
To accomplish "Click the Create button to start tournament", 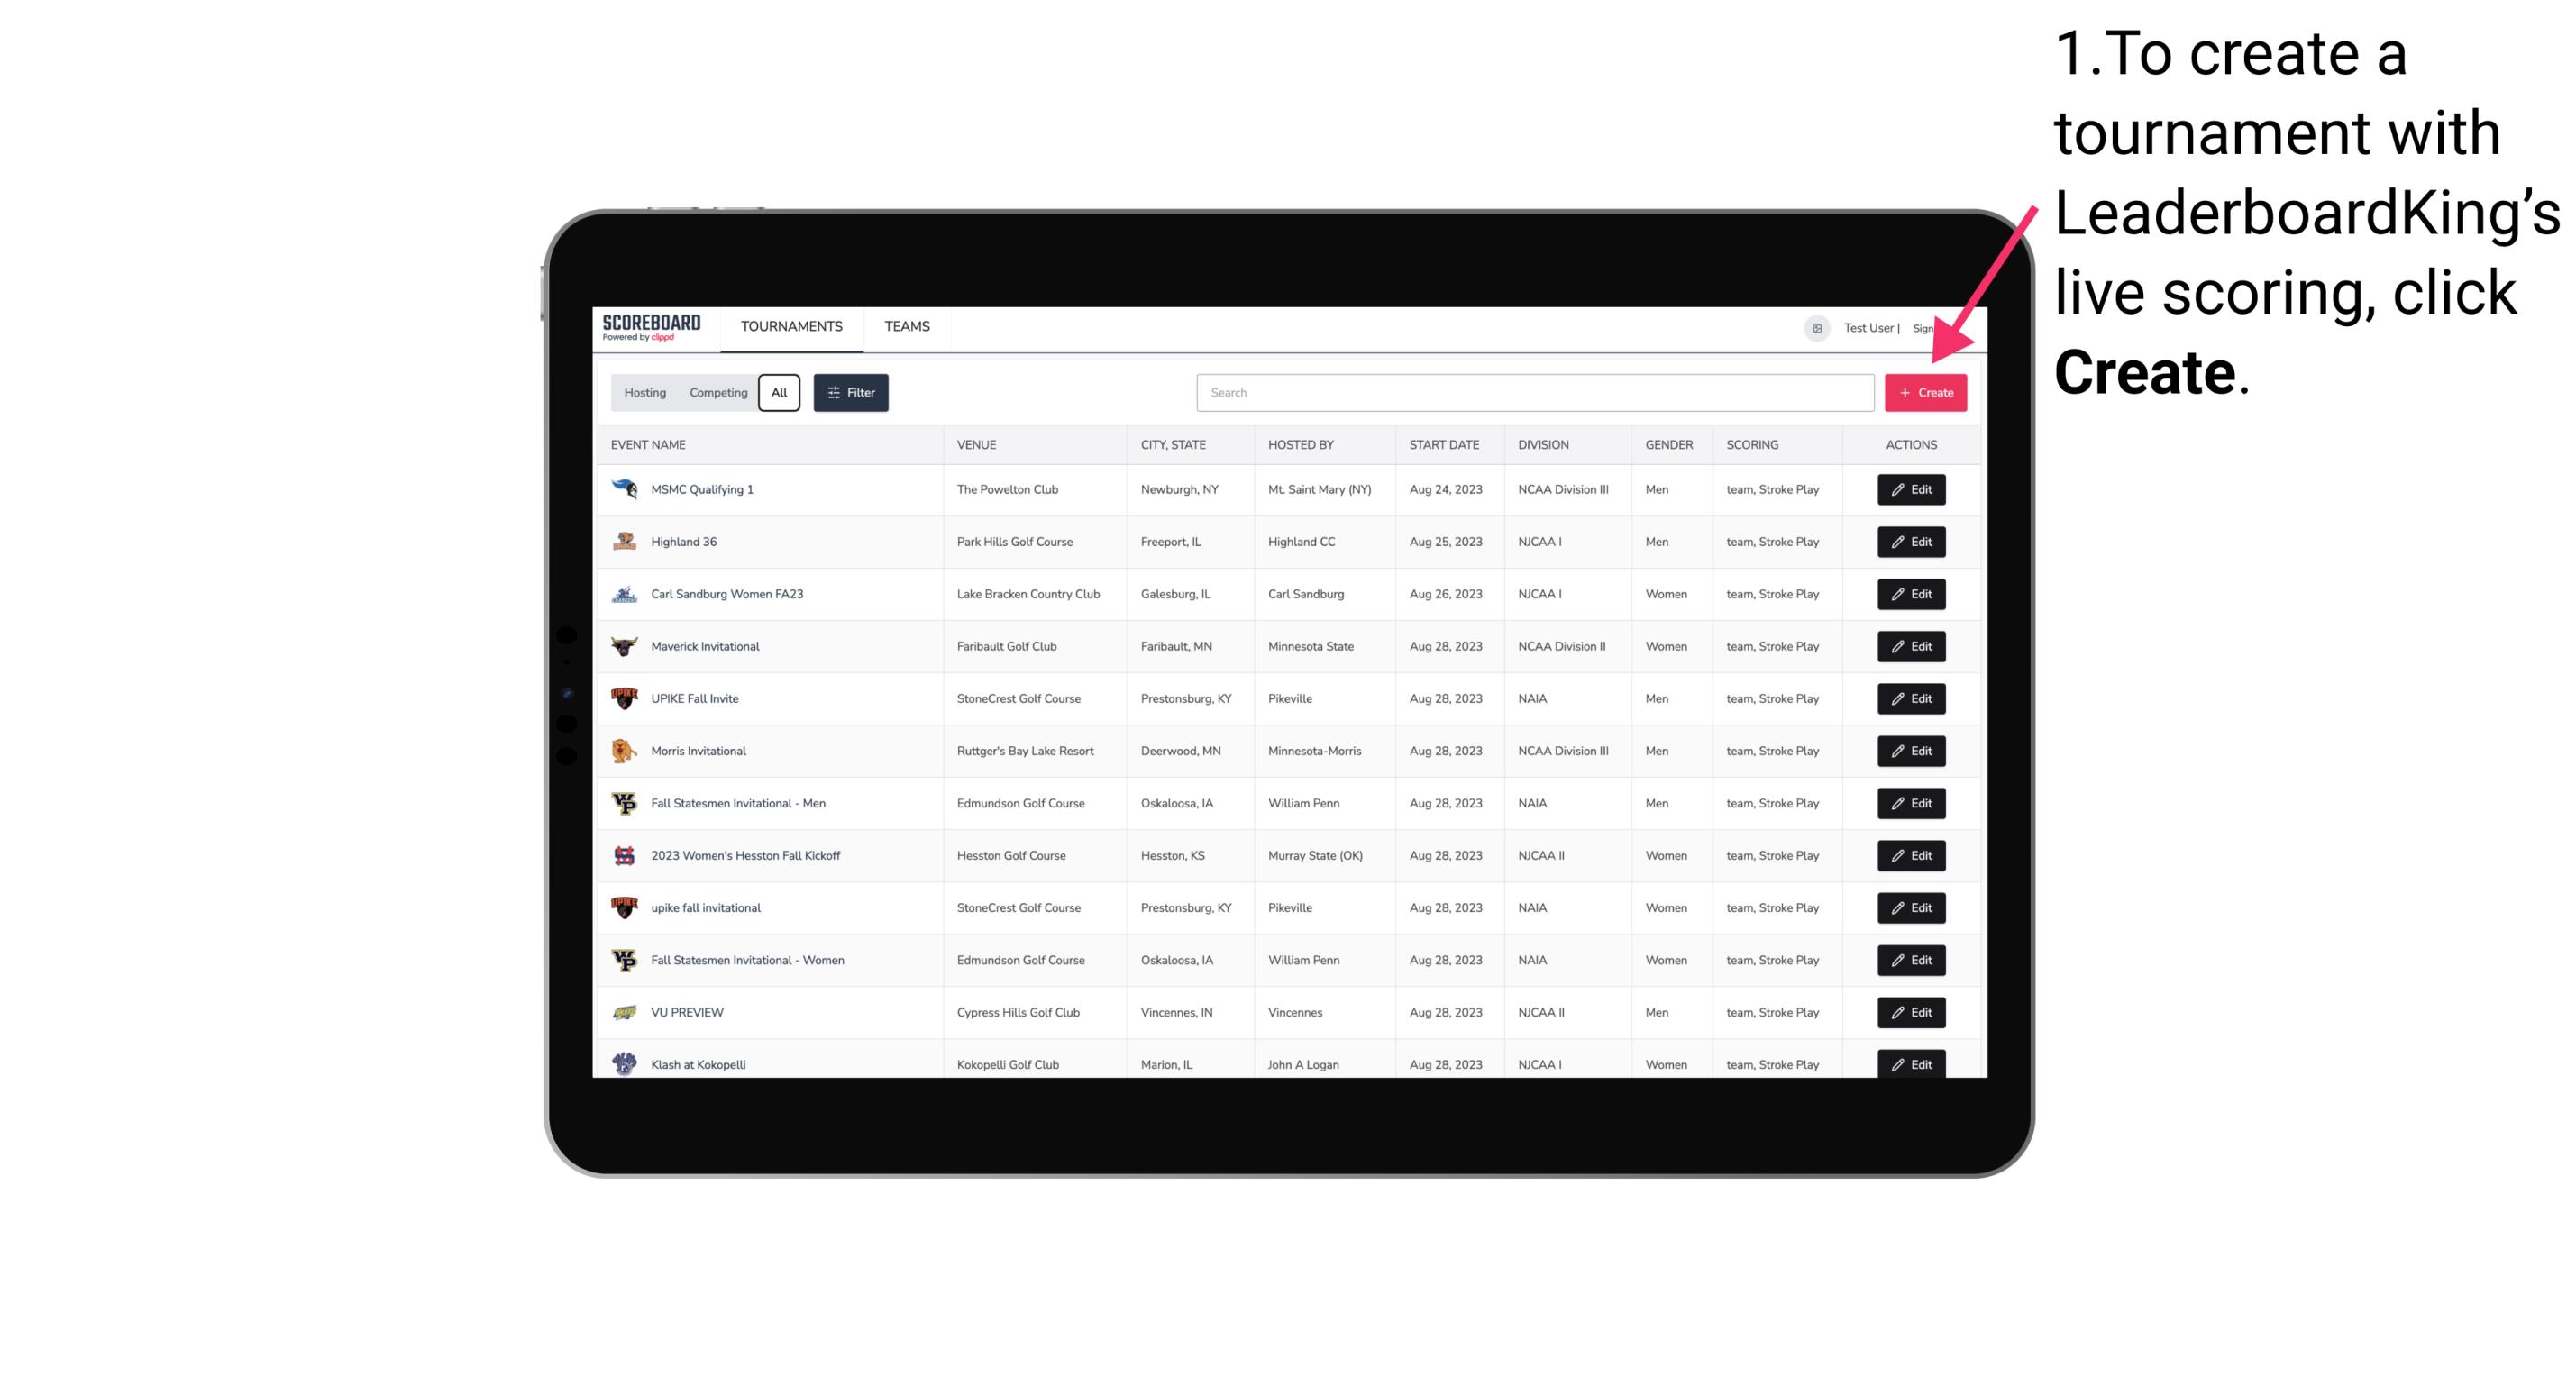I will 1925,391.
